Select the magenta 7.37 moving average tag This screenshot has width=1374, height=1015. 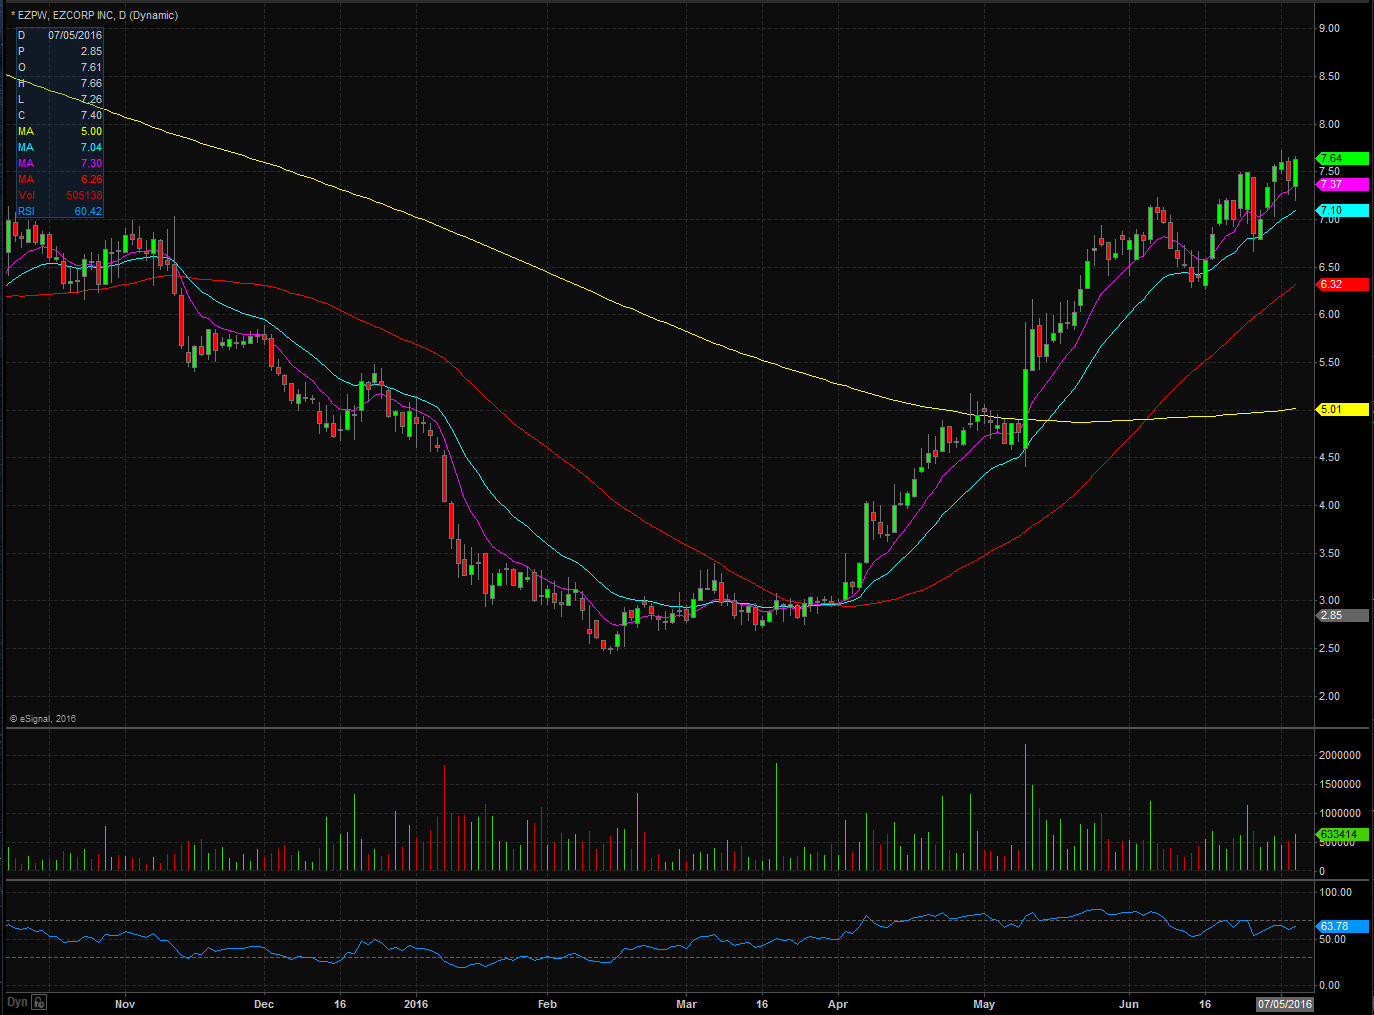tap(1342, 184)
